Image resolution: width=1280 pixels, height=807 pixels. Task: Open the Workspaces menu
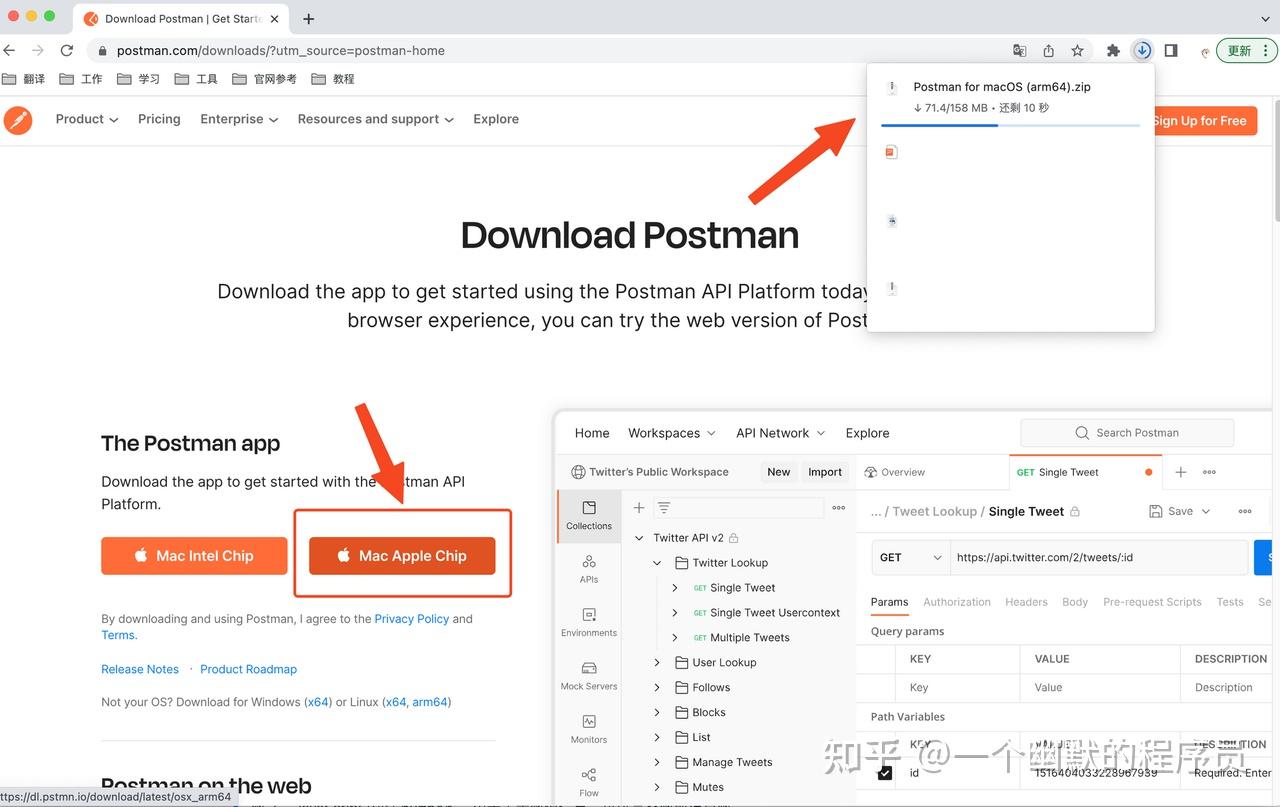coord(671,432)
